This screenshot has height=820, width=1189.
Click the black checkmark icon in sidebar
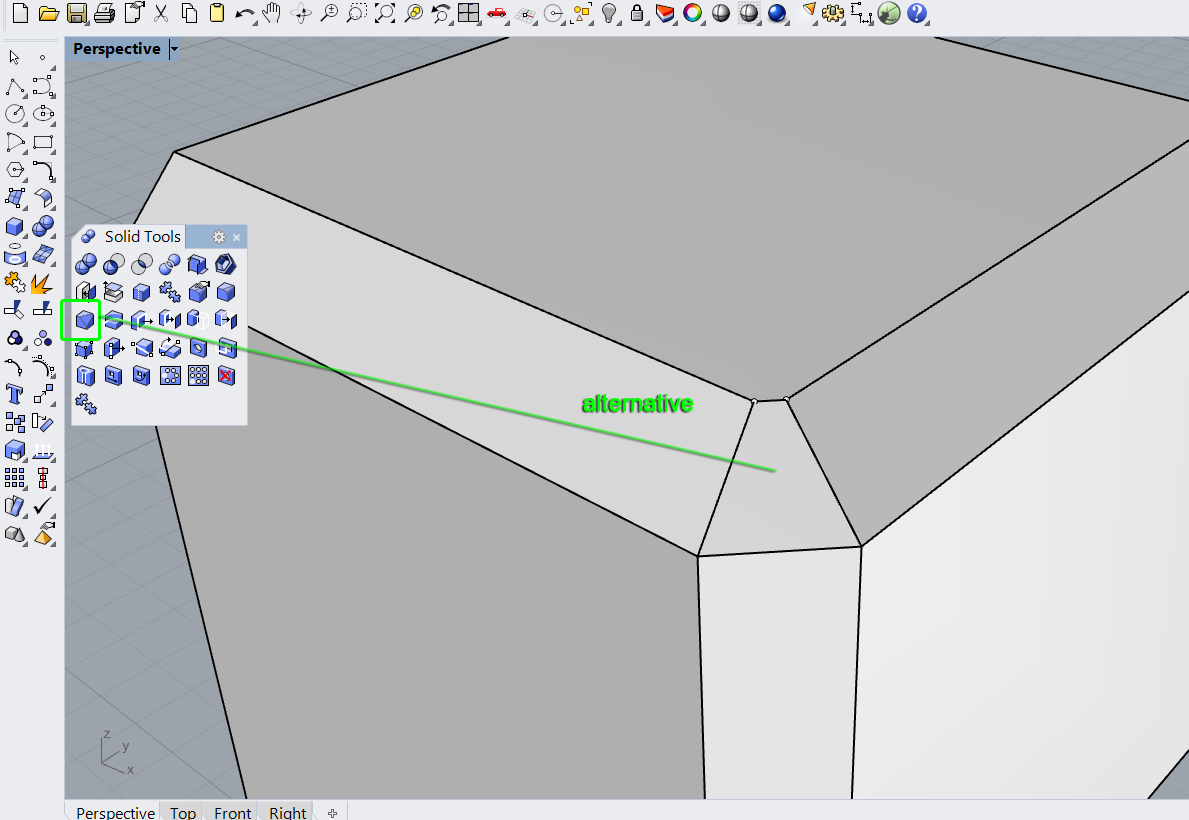(x=43, y=506)
